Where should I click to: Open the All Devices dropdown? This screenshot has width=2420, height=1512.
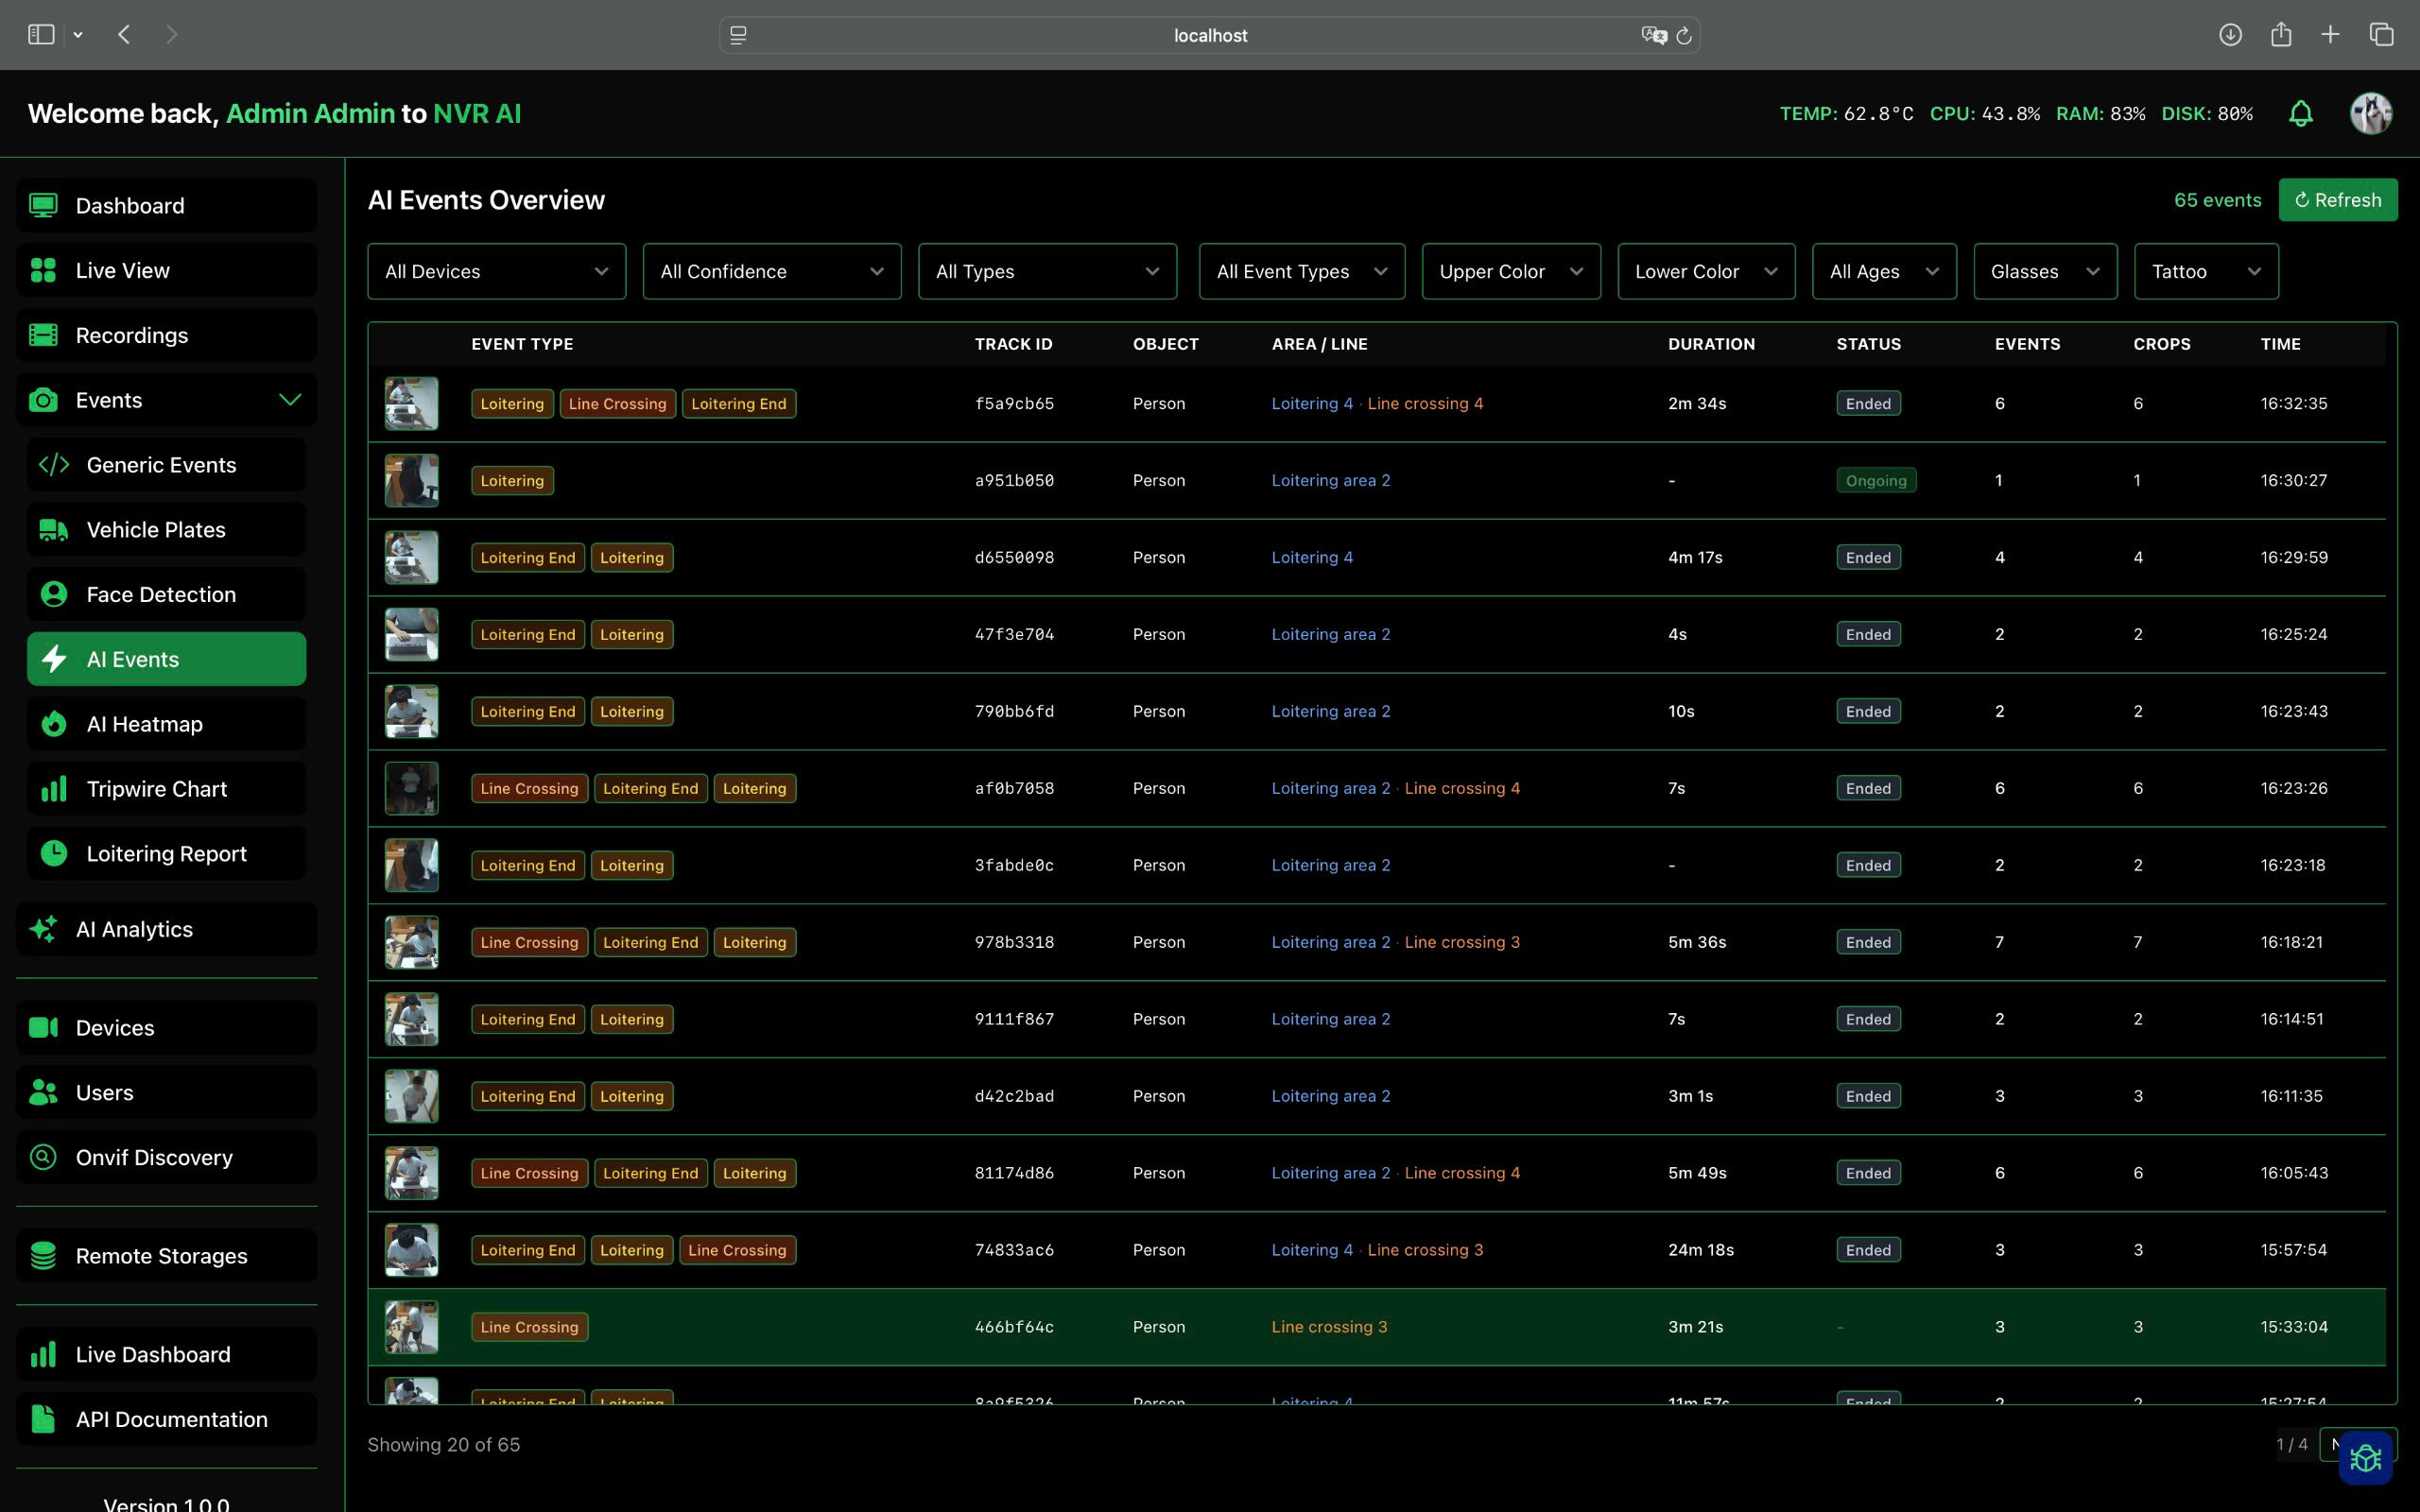(x=497, y=271)
